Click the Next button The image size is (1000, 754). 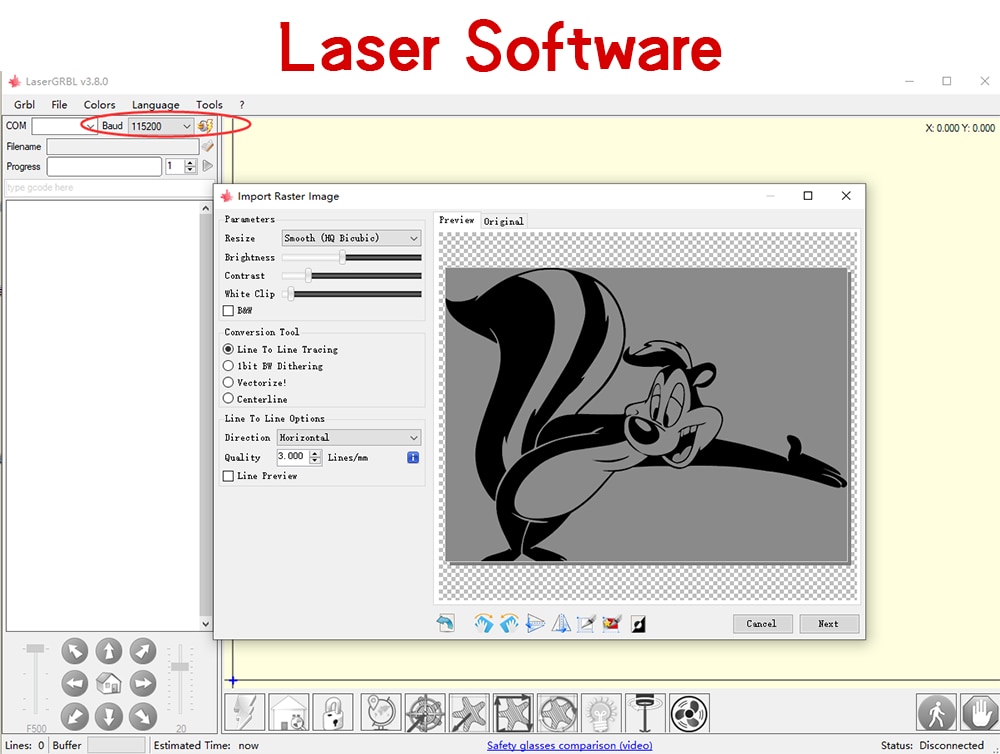tap(828, 623)
